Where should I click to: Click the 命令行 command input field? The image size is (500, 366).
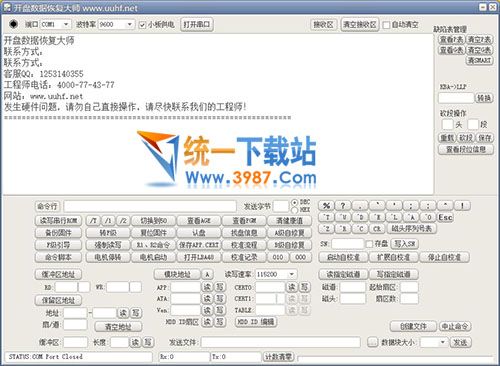pyautogui.click(x=150, y=206)
